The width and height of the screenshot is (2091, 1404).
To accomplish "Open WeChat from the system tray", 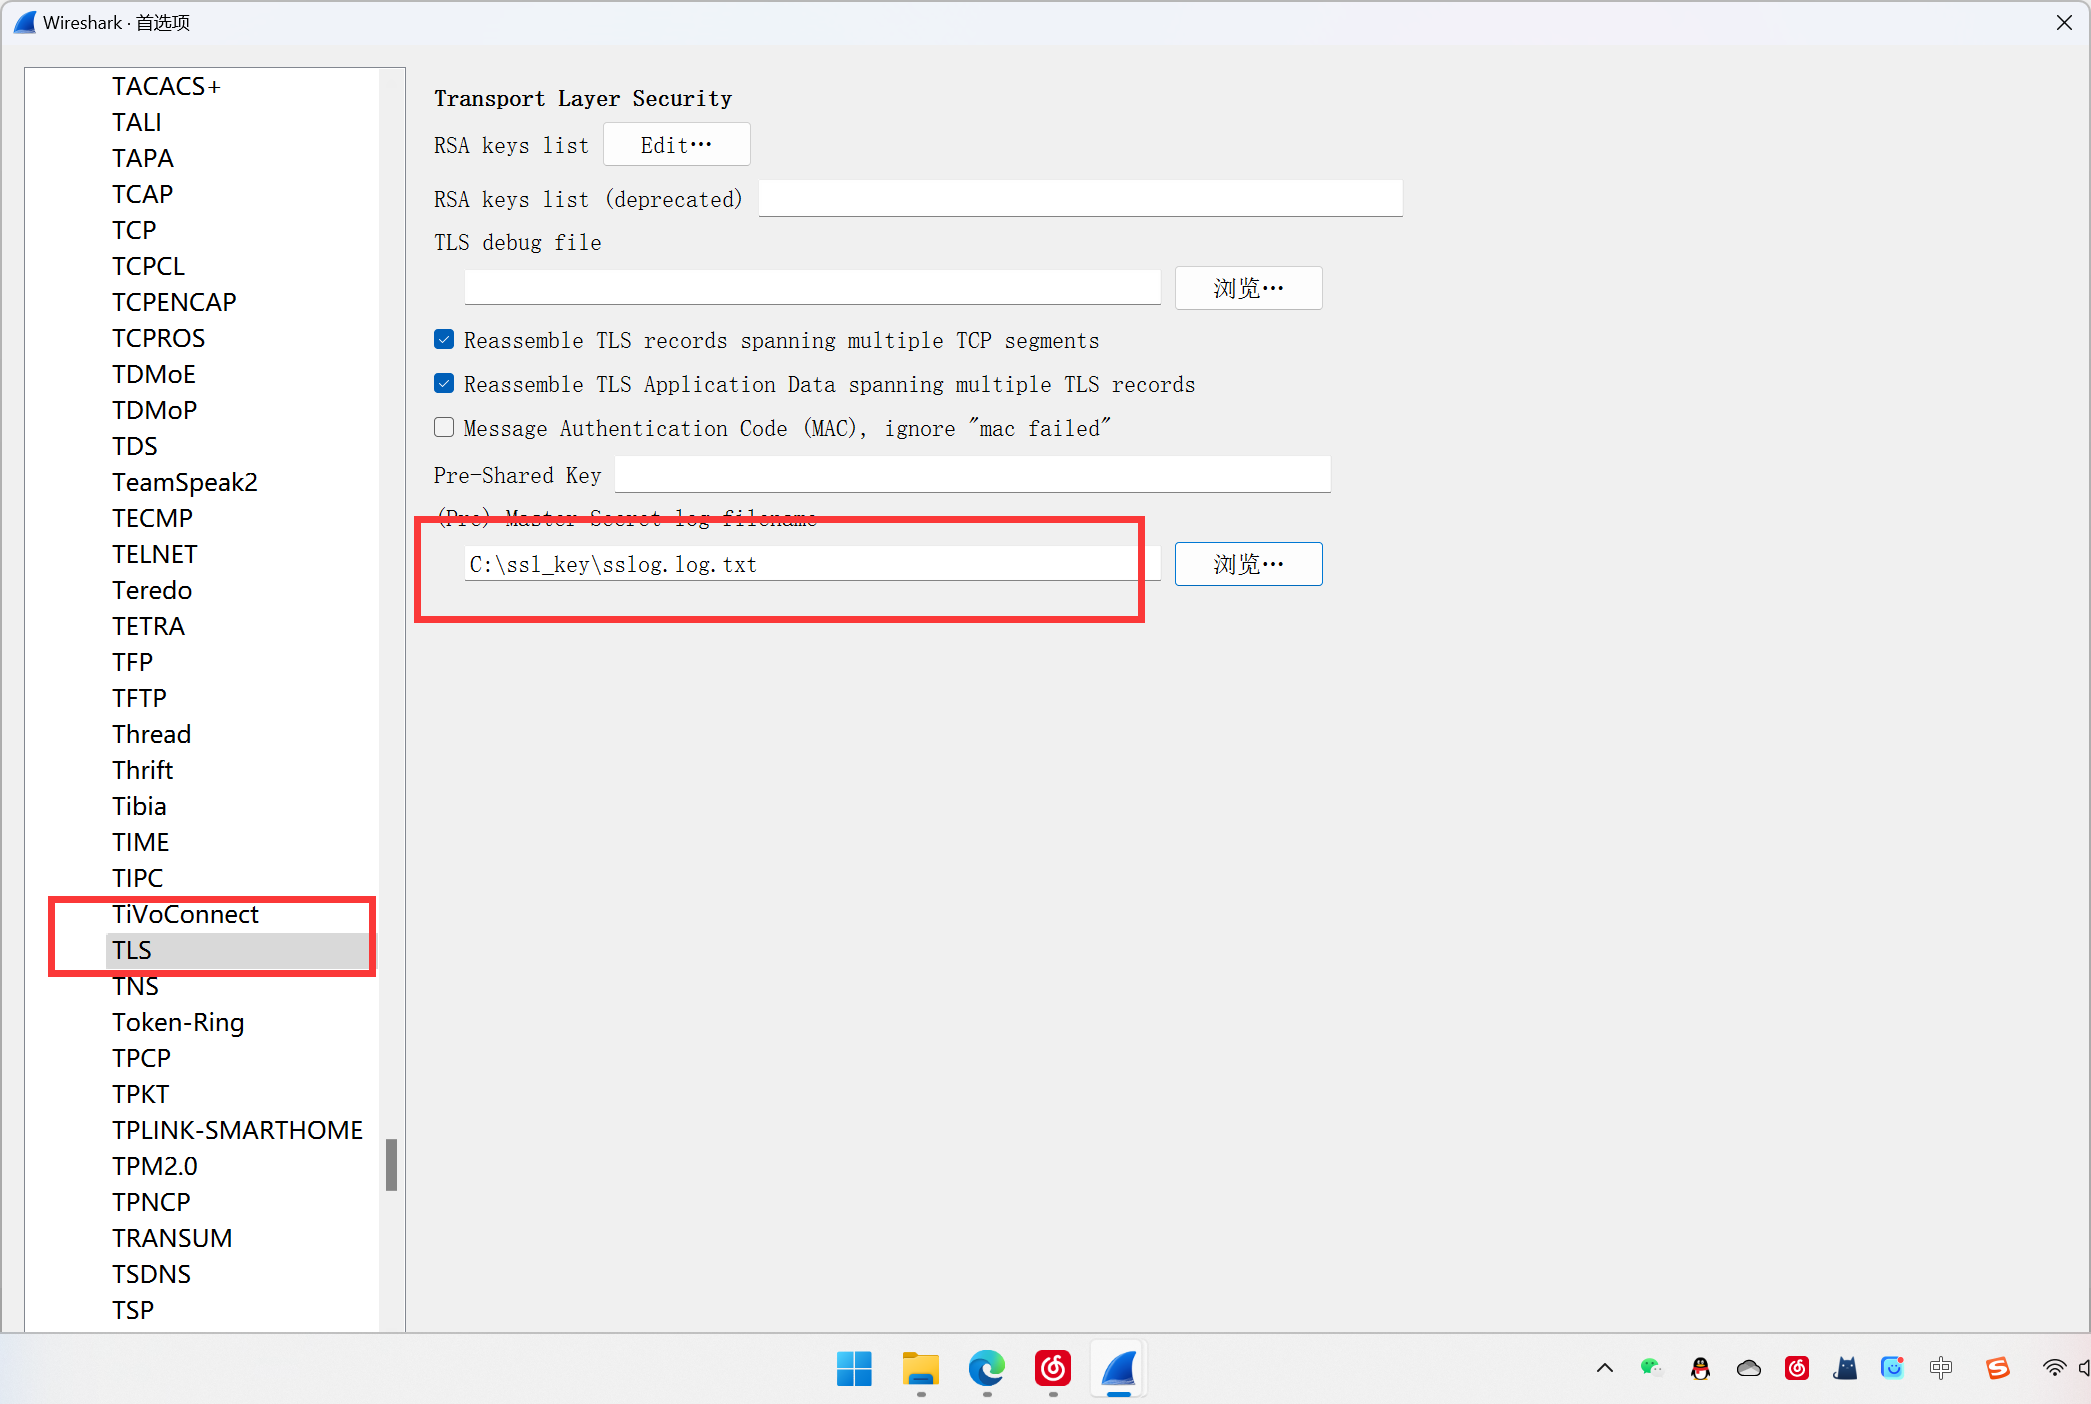I will [1650, 1368].
